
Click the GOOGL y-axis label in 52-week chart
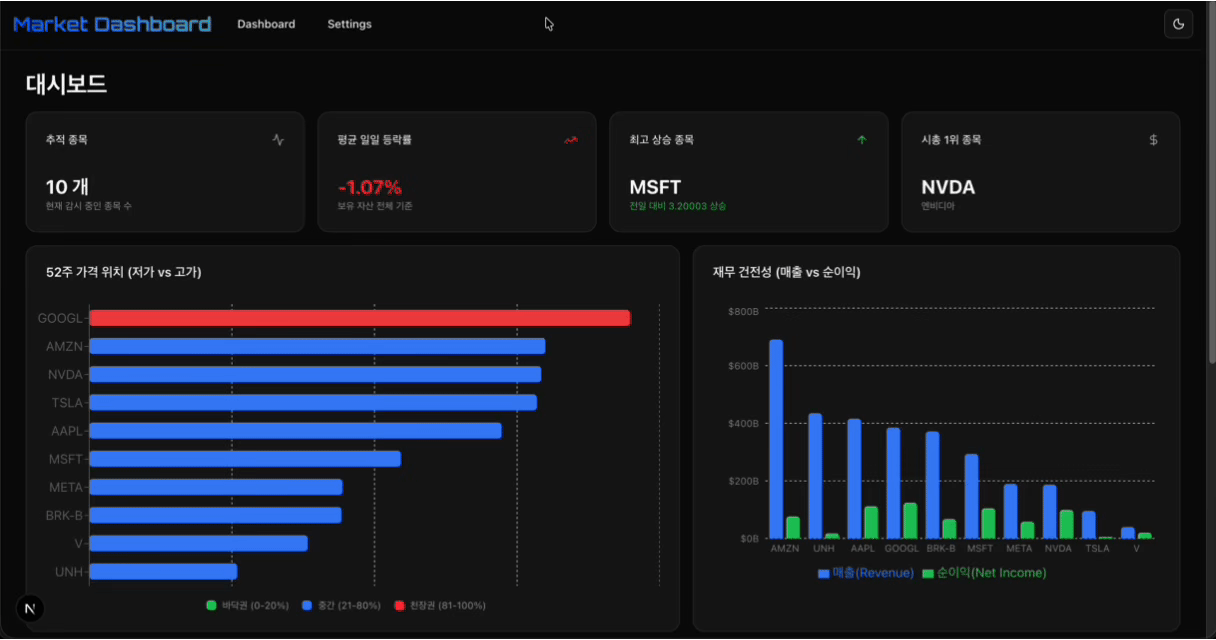[59, 318]
